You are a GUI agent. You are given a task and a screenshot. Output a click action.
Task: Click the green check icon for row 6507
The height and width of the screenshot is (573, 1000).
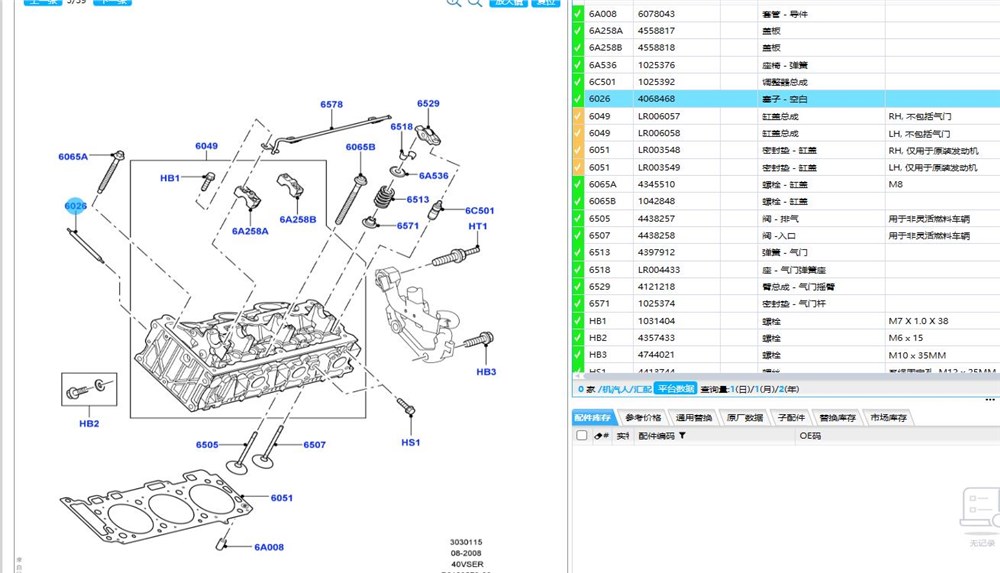578,235
